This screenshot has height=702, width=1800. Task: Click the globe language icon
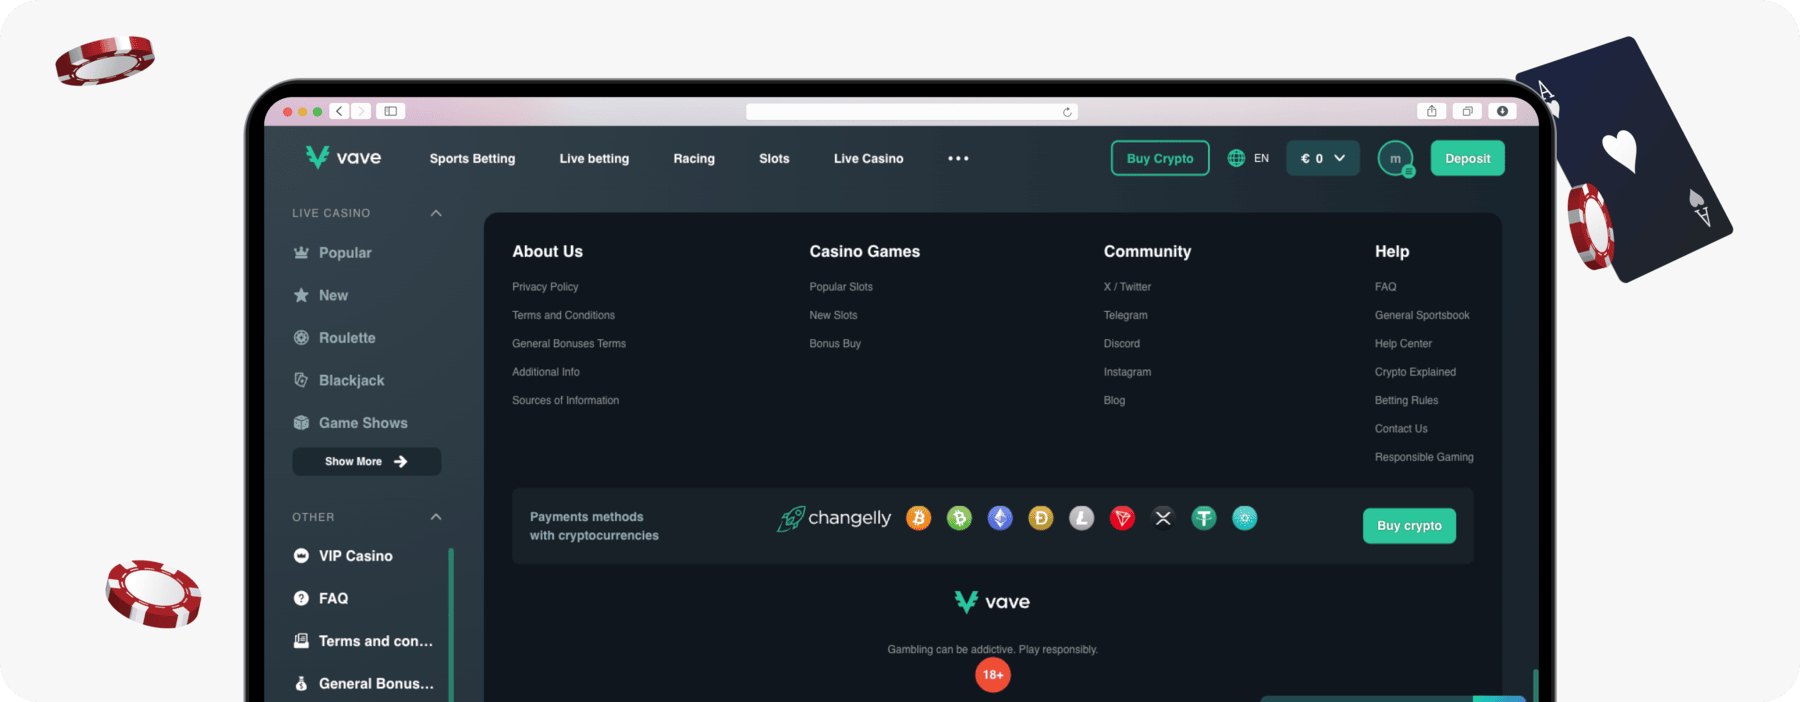[1236, 158]
